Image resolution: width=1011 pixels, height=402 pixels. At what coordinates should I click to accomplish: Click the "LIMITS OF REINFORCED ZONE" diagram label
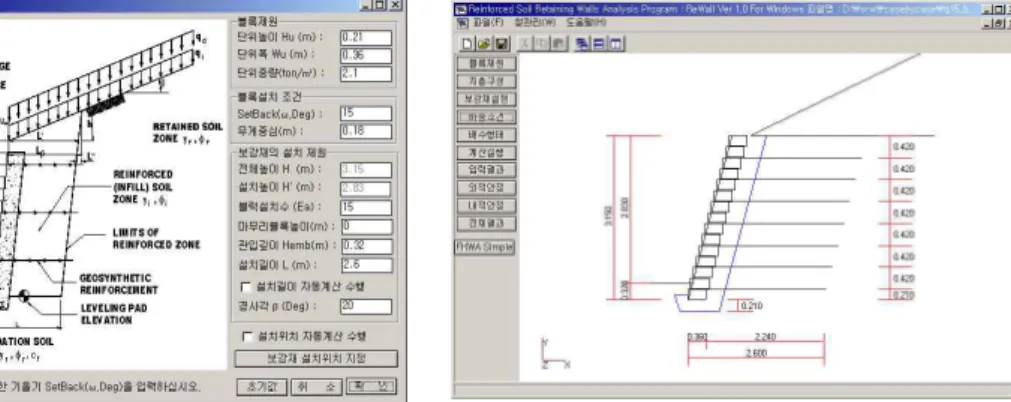156,238
